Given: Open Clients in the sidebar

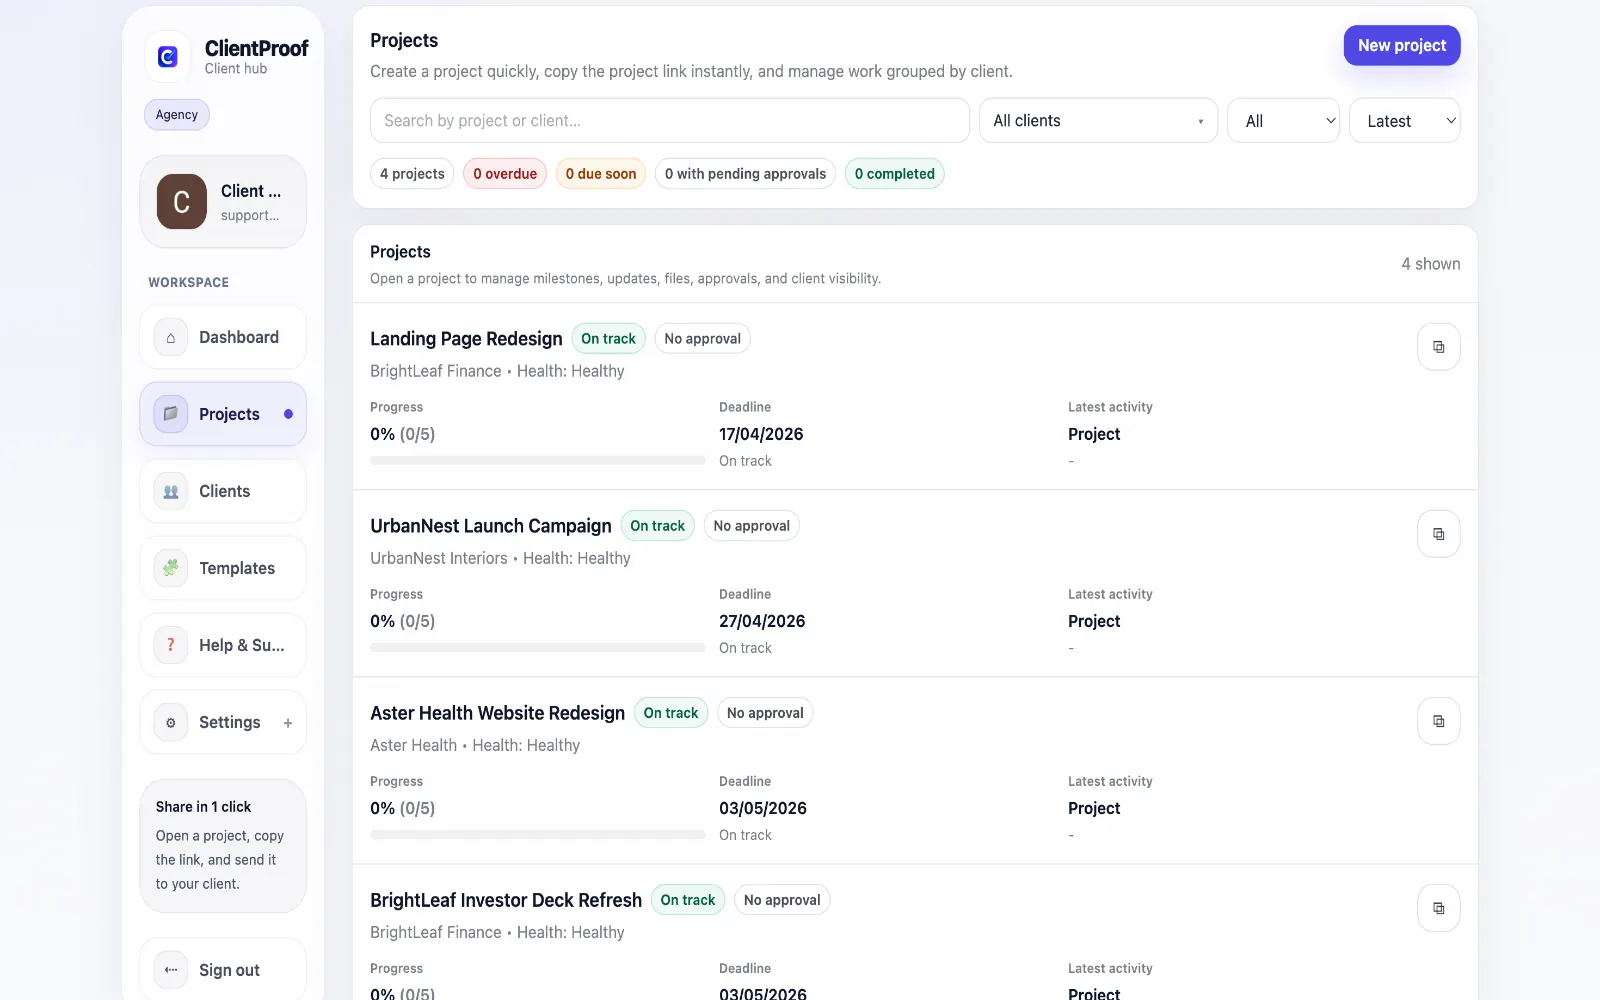Looking at the screenshot, I should 223,492.
